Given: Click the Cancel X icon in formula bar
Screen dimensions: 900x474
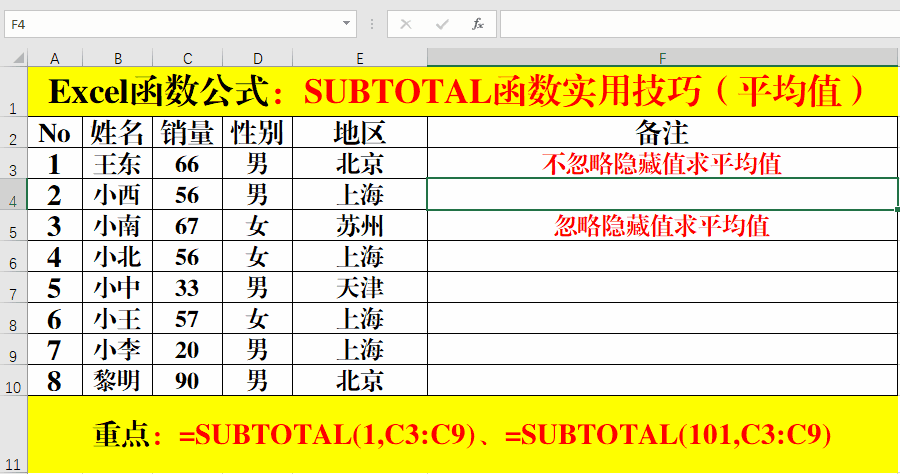Looking at the screenshot, I should (406, 24).
